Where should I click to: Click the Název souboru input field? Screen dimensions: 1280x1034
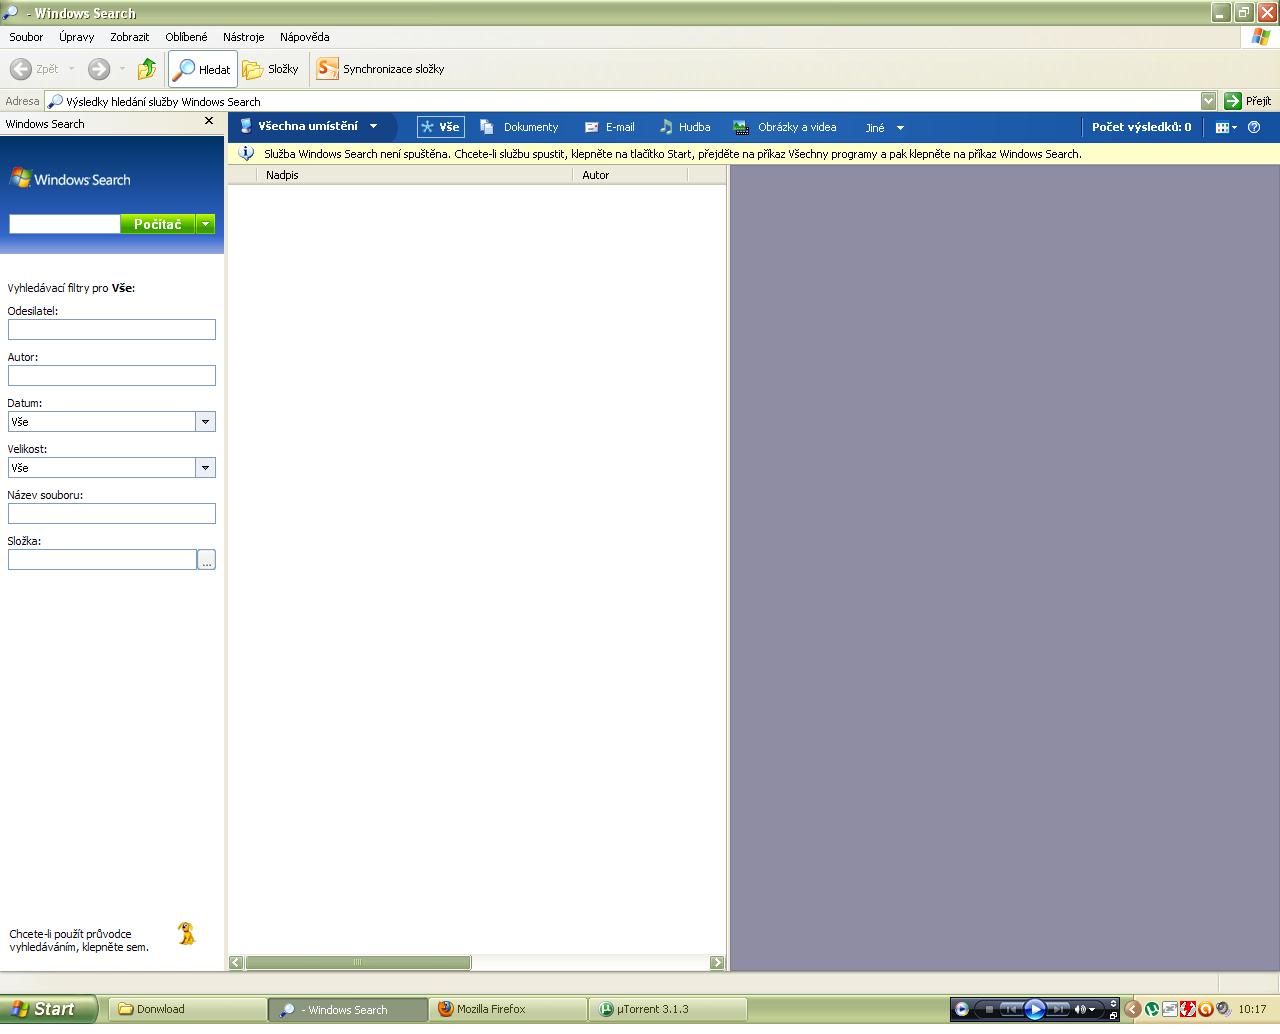pyautogui.click(x=112, y=513)
